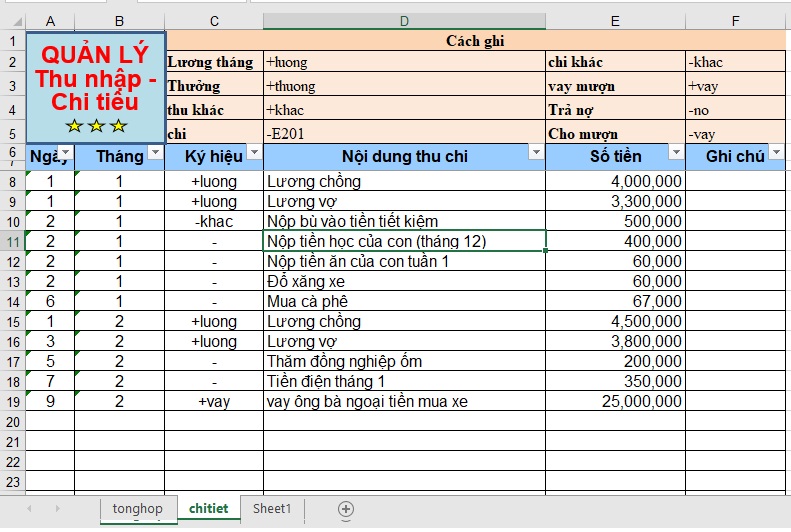Click the QUẢN LÝ Thu nhập title cell
Screen dimensions: 791x532
tap(95, 87)
